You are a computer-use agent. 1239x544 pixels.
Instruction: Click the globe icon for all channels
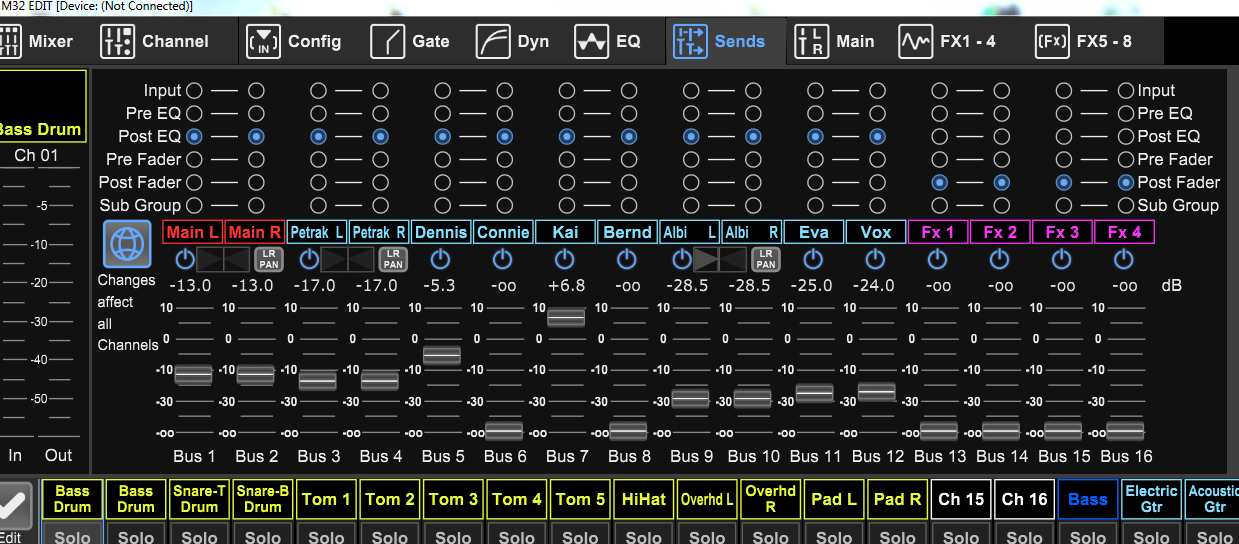pos(127,244)
